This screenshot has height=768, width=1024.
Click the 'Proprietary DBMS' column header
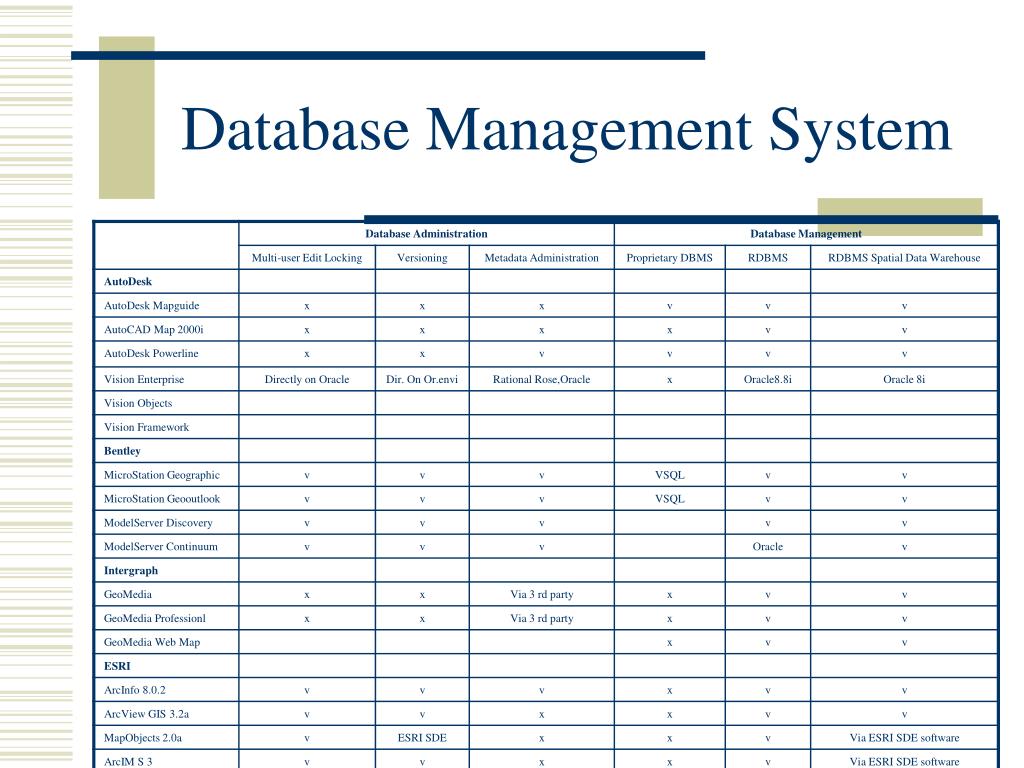coord(669,258)
